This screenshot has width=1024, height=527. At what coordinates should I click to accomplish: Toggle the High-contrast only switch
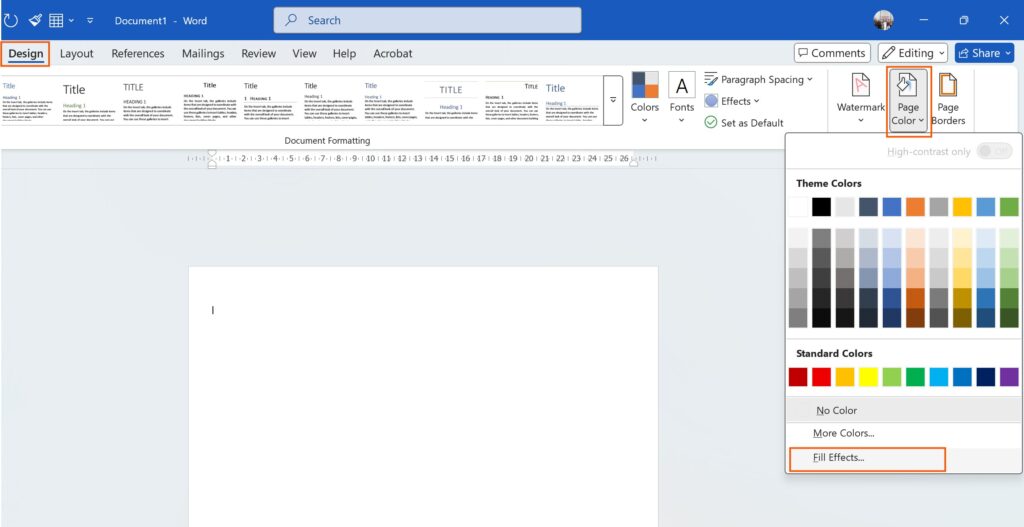click(x=994, y=152)
